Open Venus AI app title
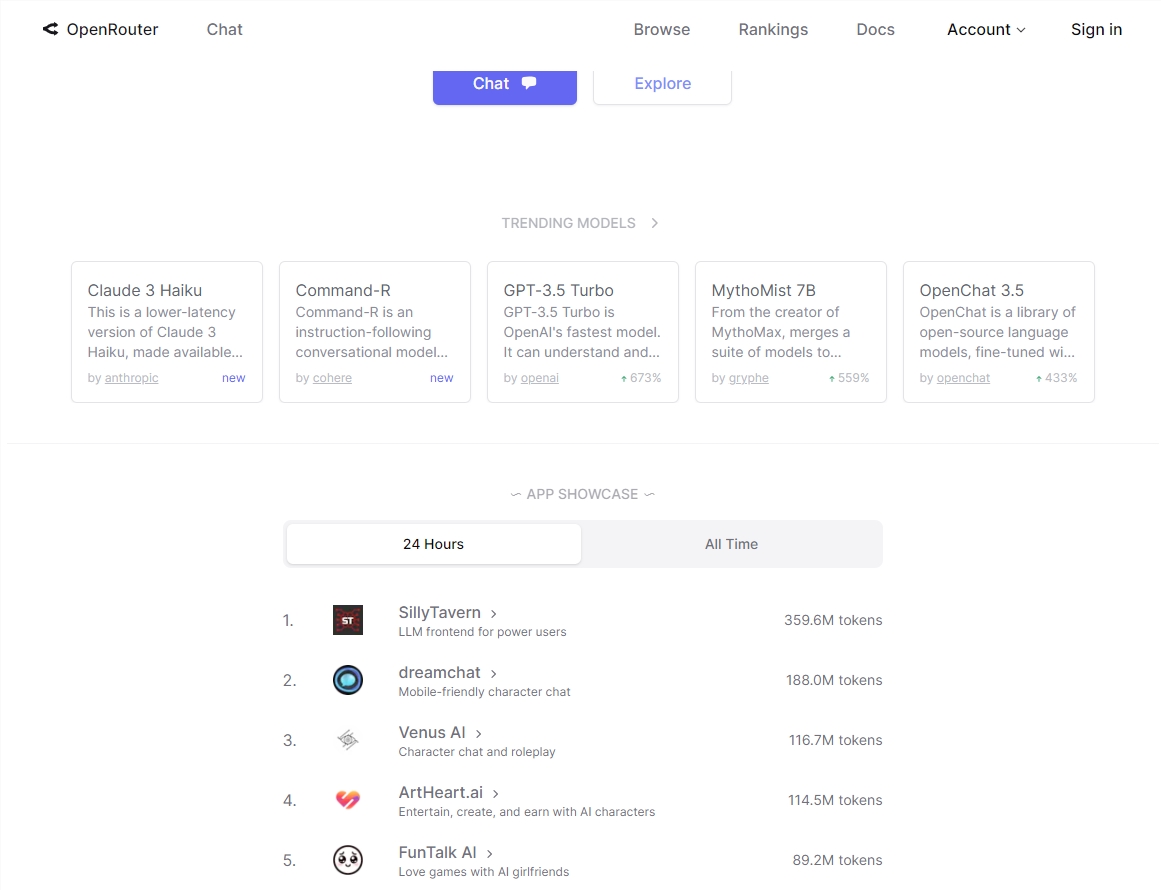The height and width of the screenshot is (890, 1161). [432, 733]
